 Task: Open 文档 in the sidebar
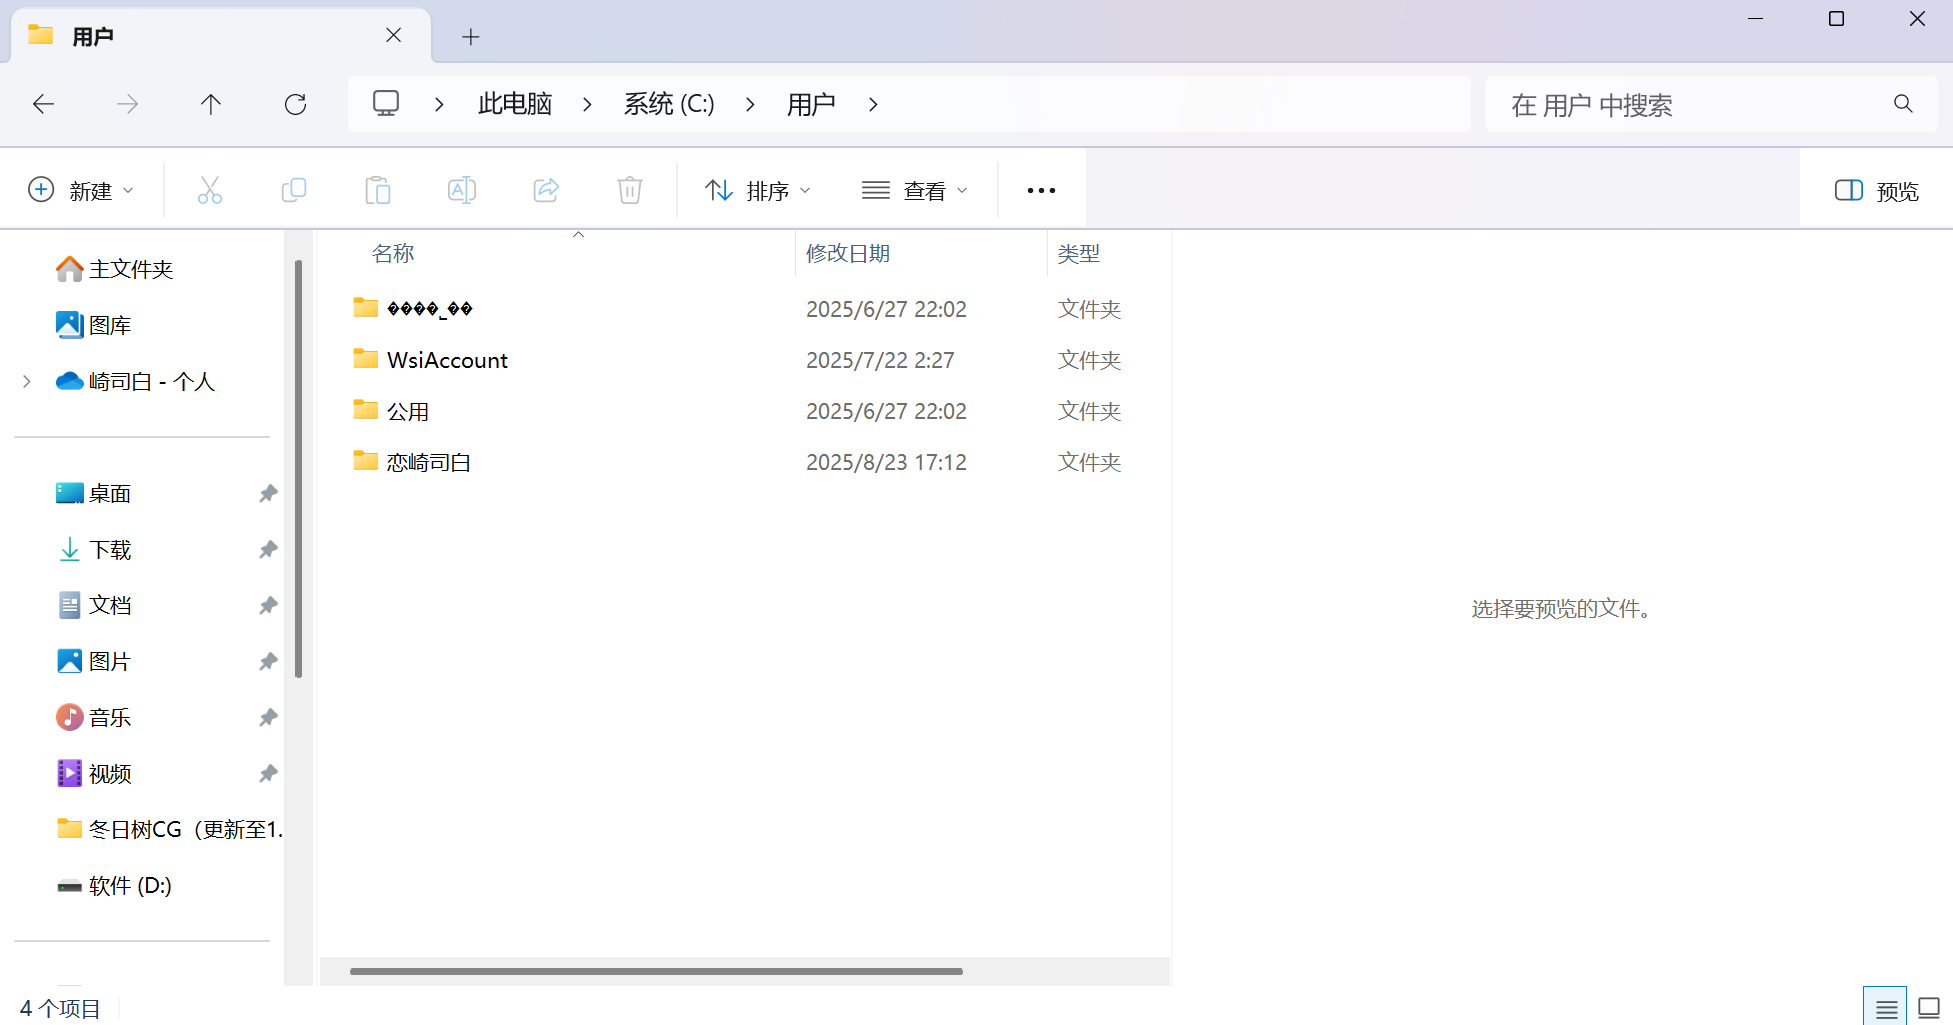pos(94,605)
